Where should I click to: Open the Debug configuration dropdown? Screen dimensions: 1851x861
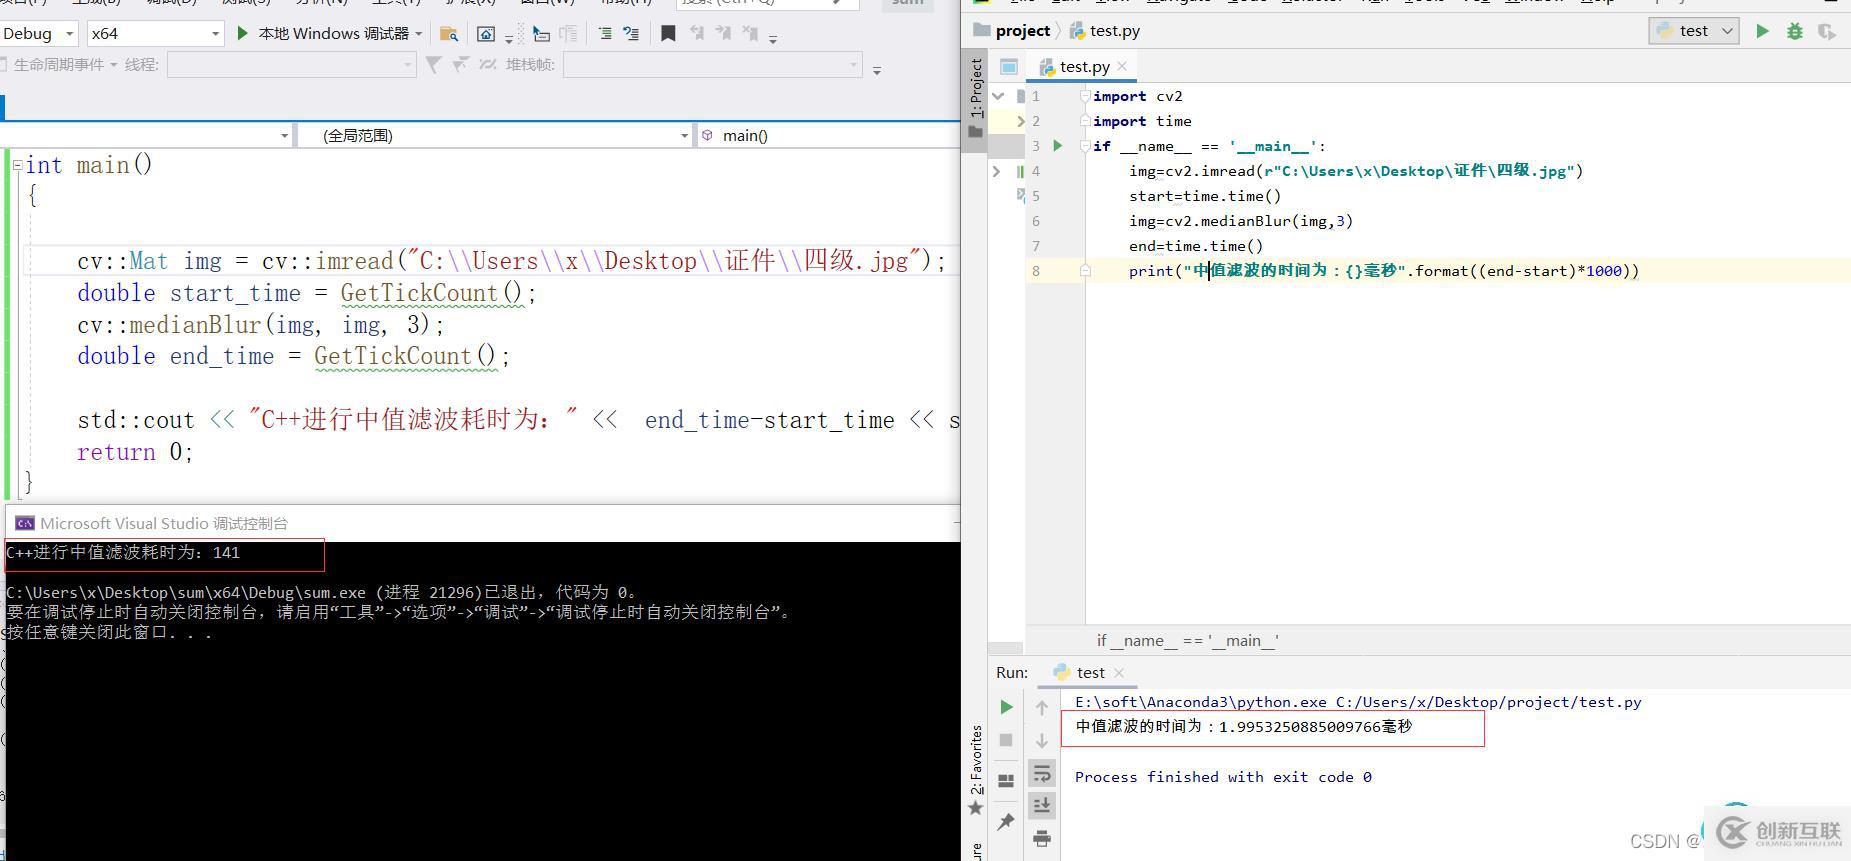tap(69, 34)
